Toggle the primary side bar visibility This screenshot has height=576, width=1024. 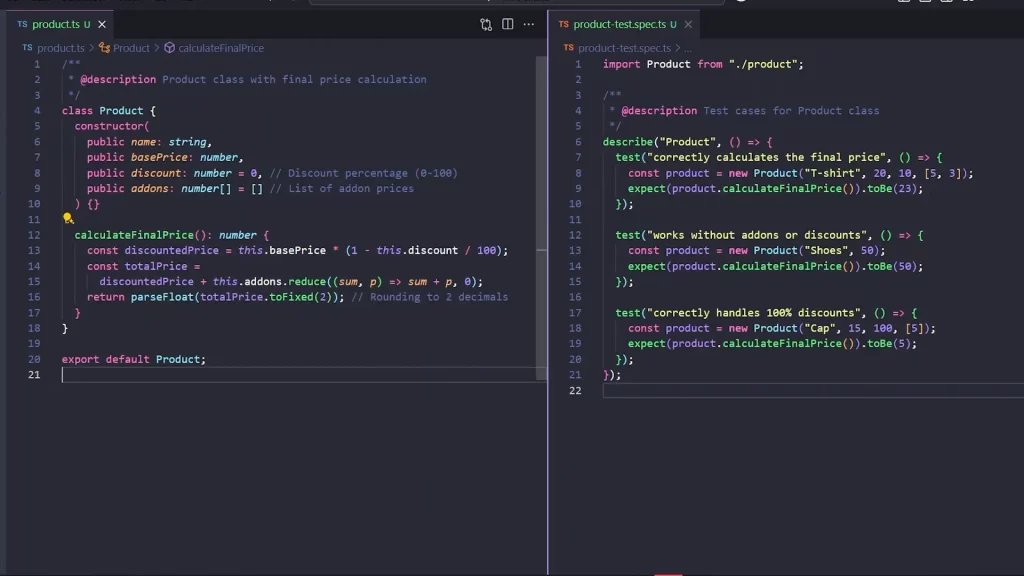[x=903, y=4]
